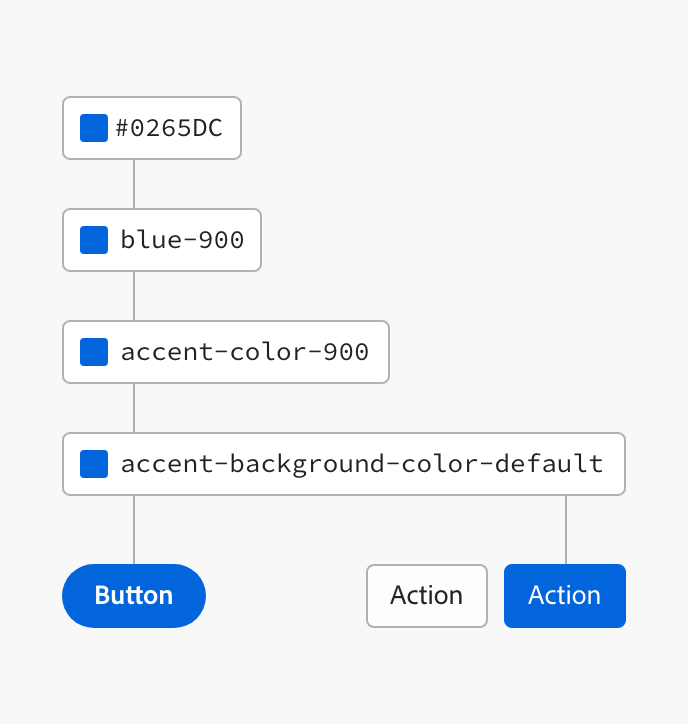Select the blue filled Action button
The height and width of the screenshot is (724, 688).
[565, 596]
